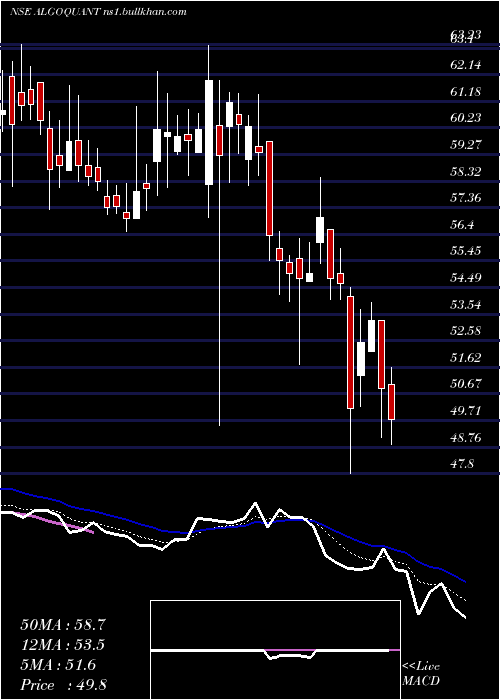Click the 62.14 price axis label
The width and height of the screenshot is (500, 700).
click(466, 65)
